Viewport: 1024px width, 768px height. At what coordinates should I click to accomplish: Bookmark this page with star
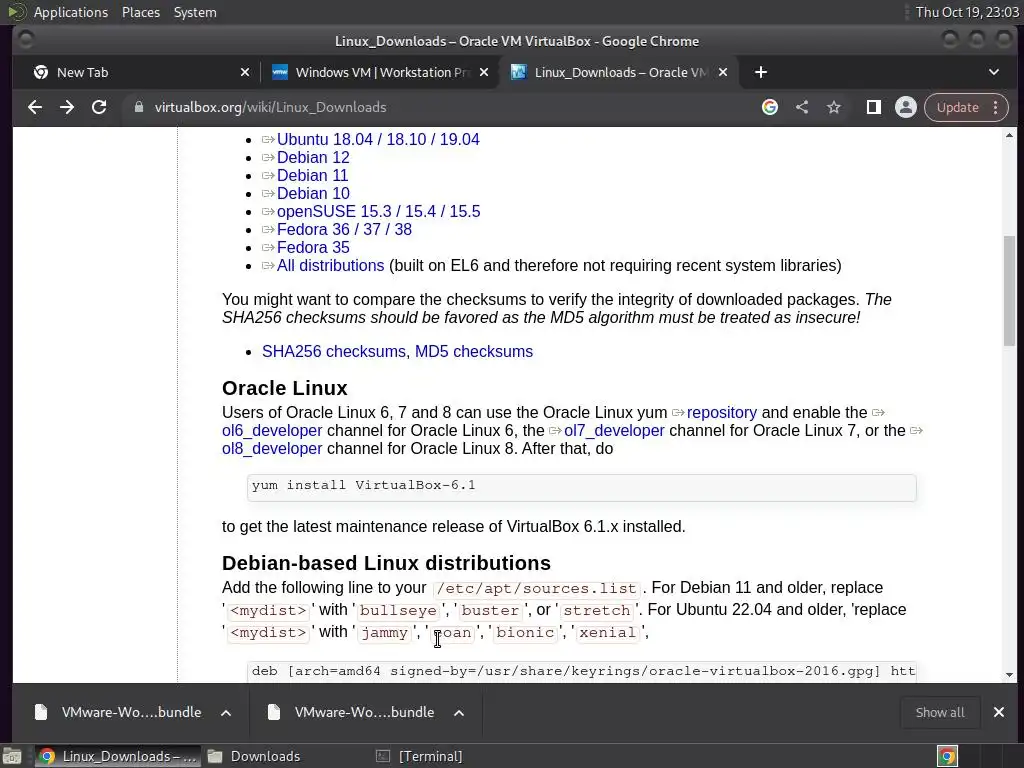click(834, 107)
